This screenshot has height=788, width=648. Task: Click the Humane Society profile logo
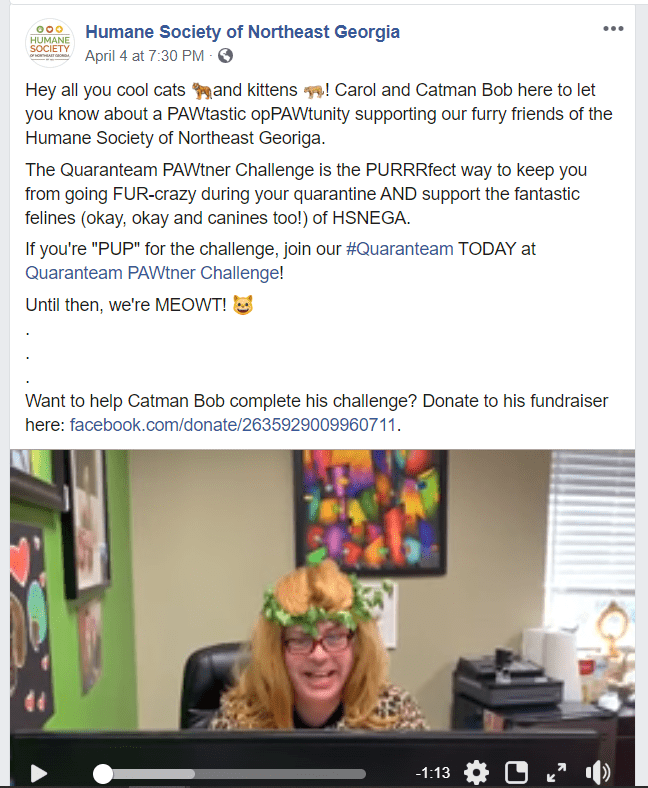click(50, 43)
